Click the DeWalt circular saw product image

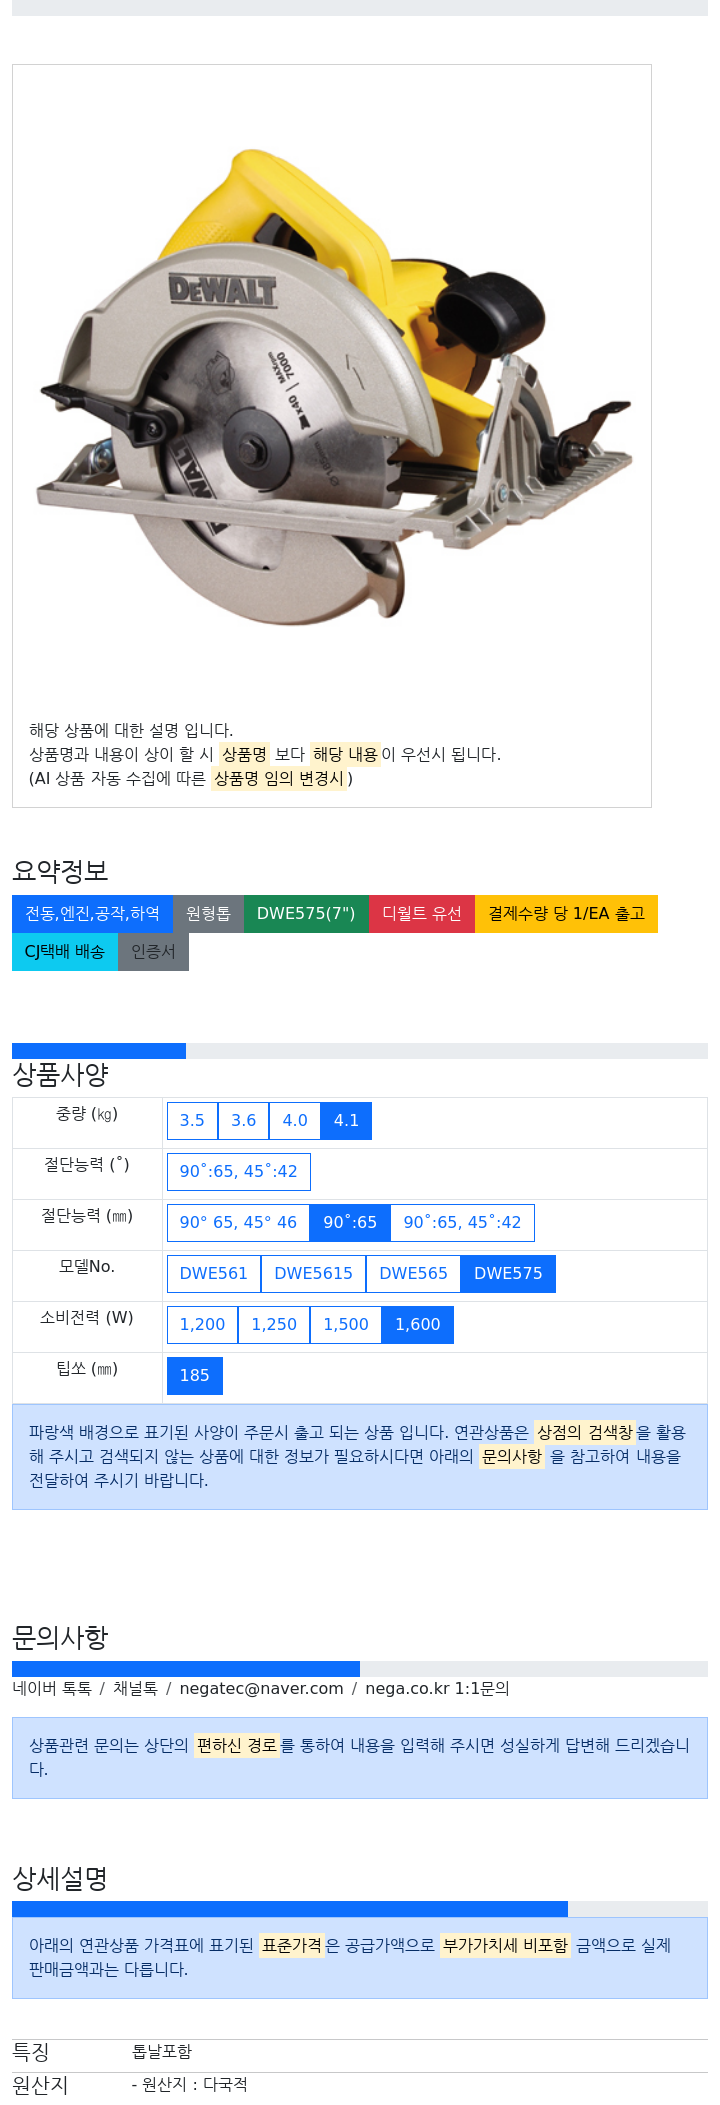coord(332,386)
